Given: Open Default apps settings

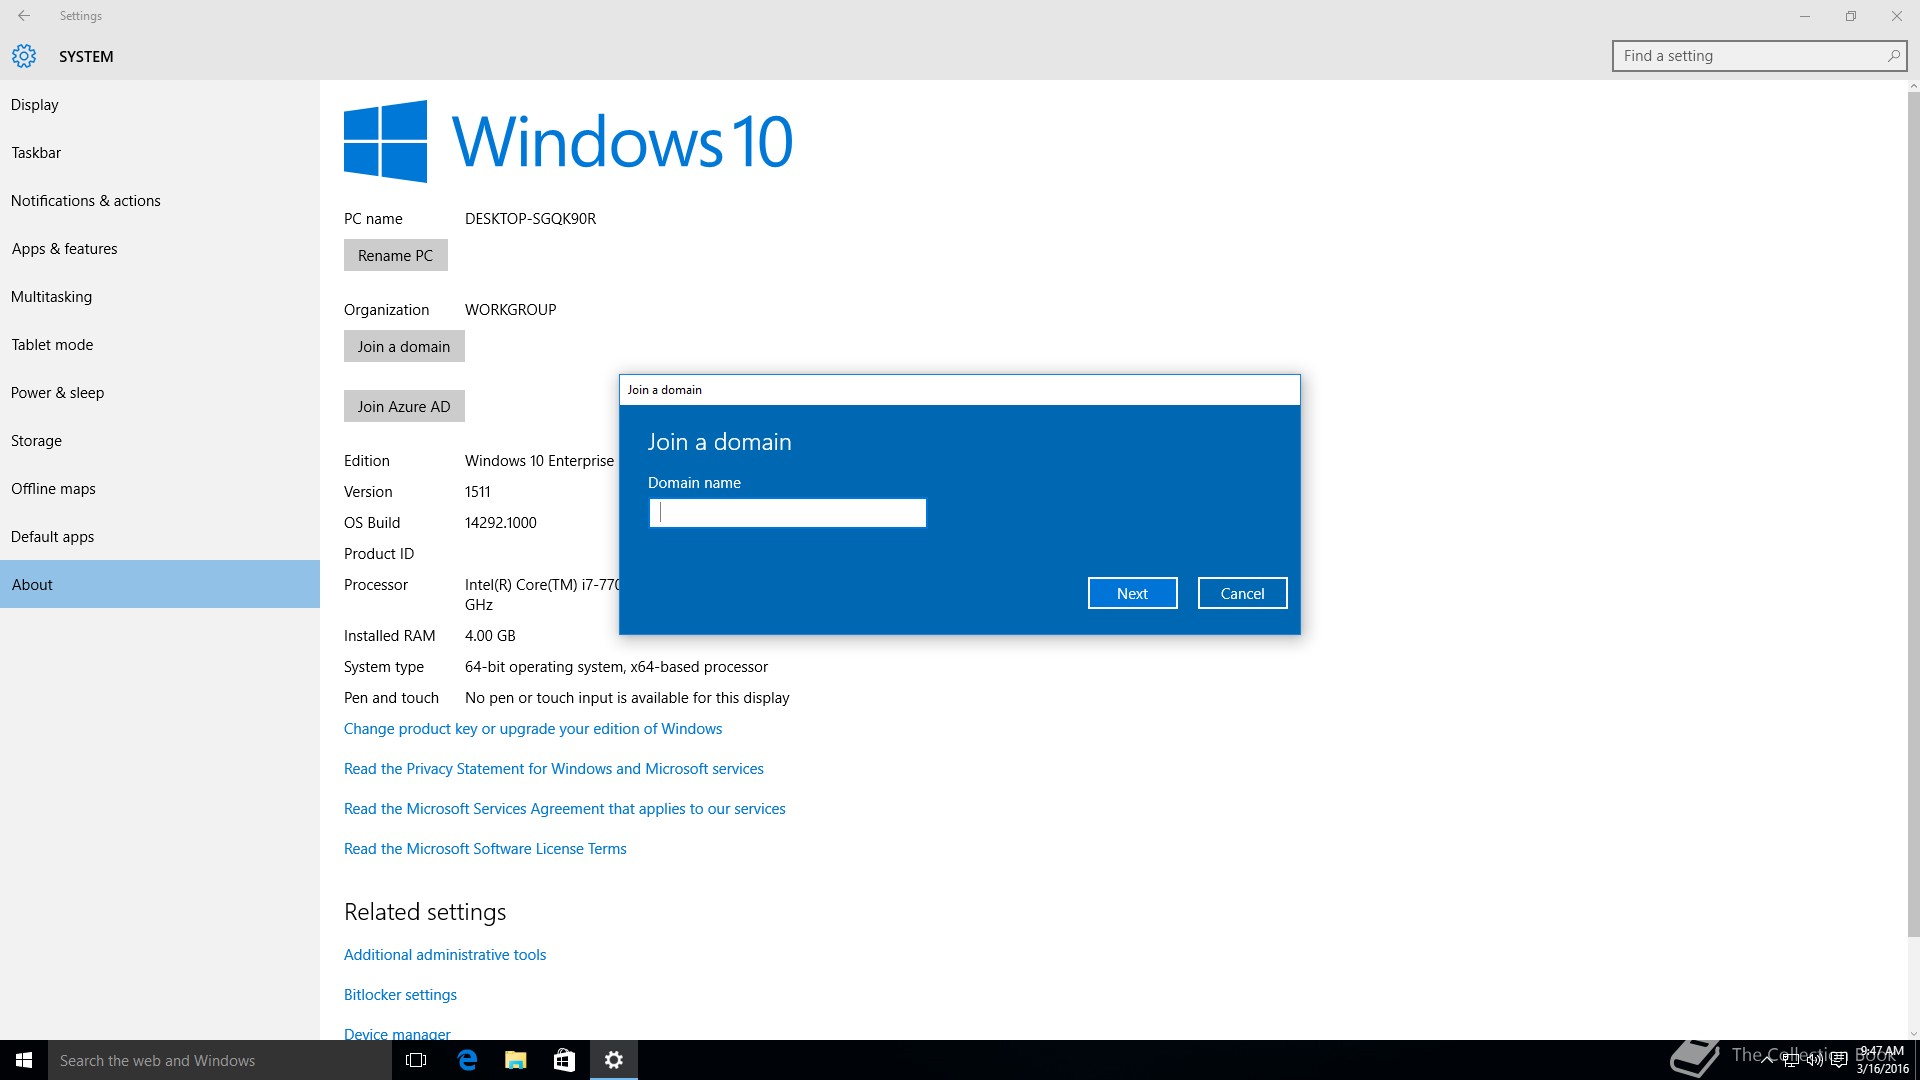Looking at the screenshot, I should tap(160, 537).
